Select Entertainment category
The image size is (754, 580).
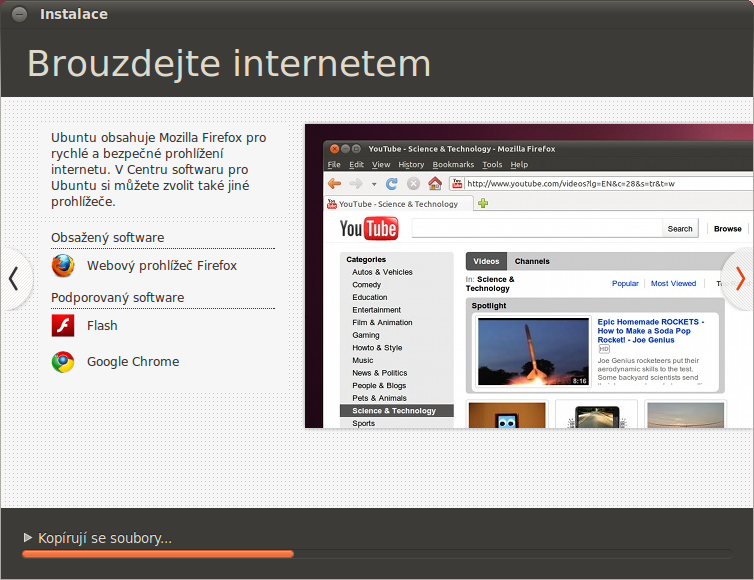(x=376, y=310)
